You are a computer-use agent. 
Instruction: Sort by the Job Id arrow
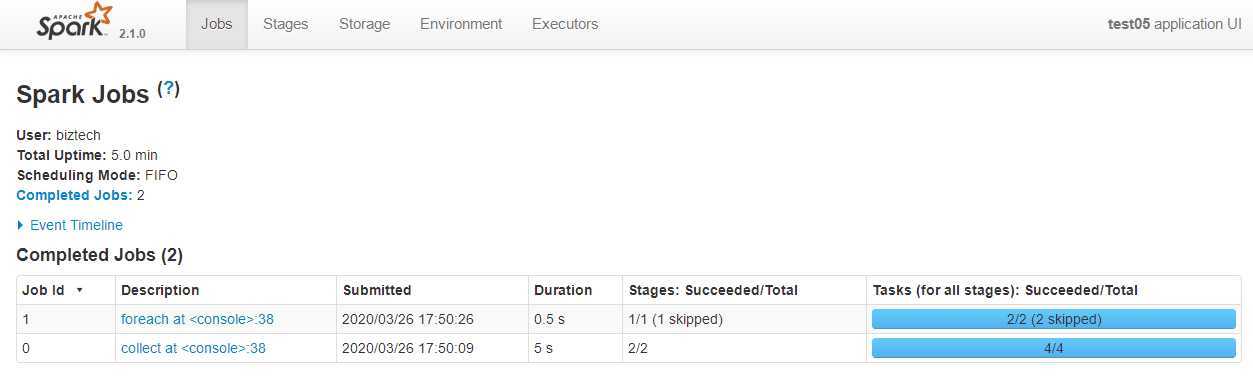click(80, 290)
